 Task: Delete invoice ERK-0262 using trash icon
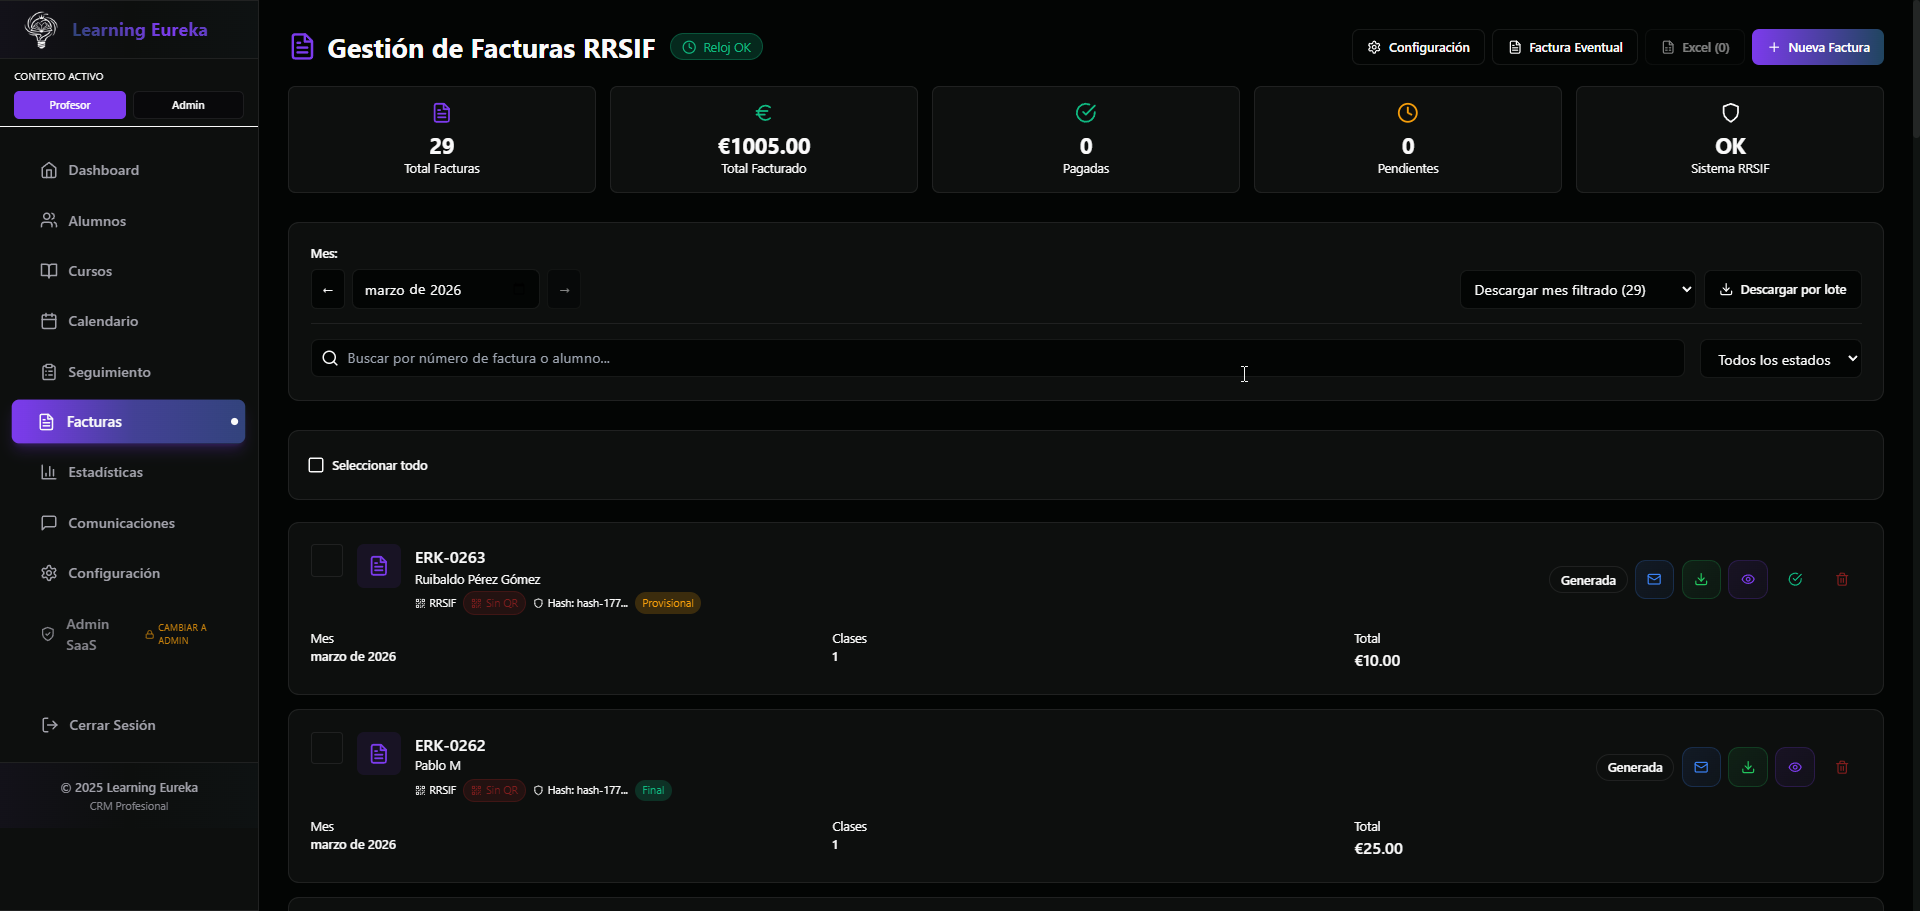pyautogui.click(x=1842, y=768)
